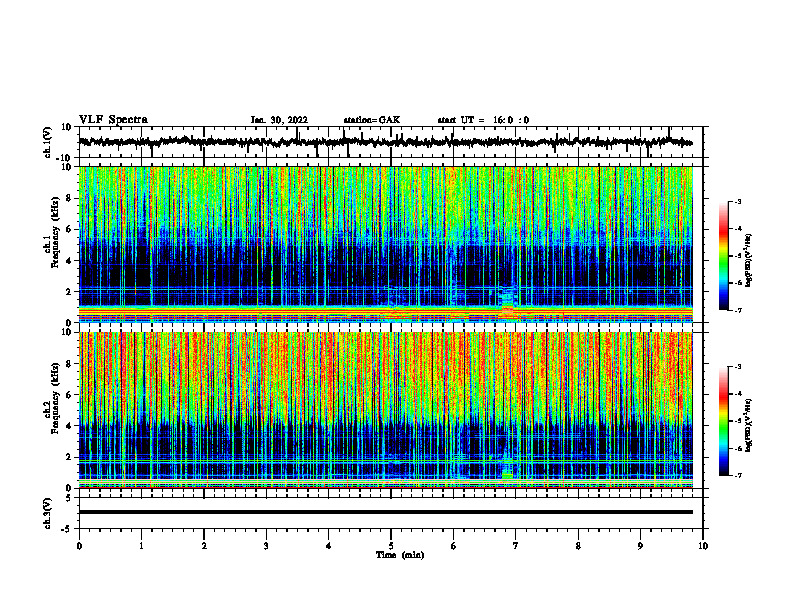Click ch.1 frequency axis tick "2"
Screen dimensions: 792x612
[69, 292]
